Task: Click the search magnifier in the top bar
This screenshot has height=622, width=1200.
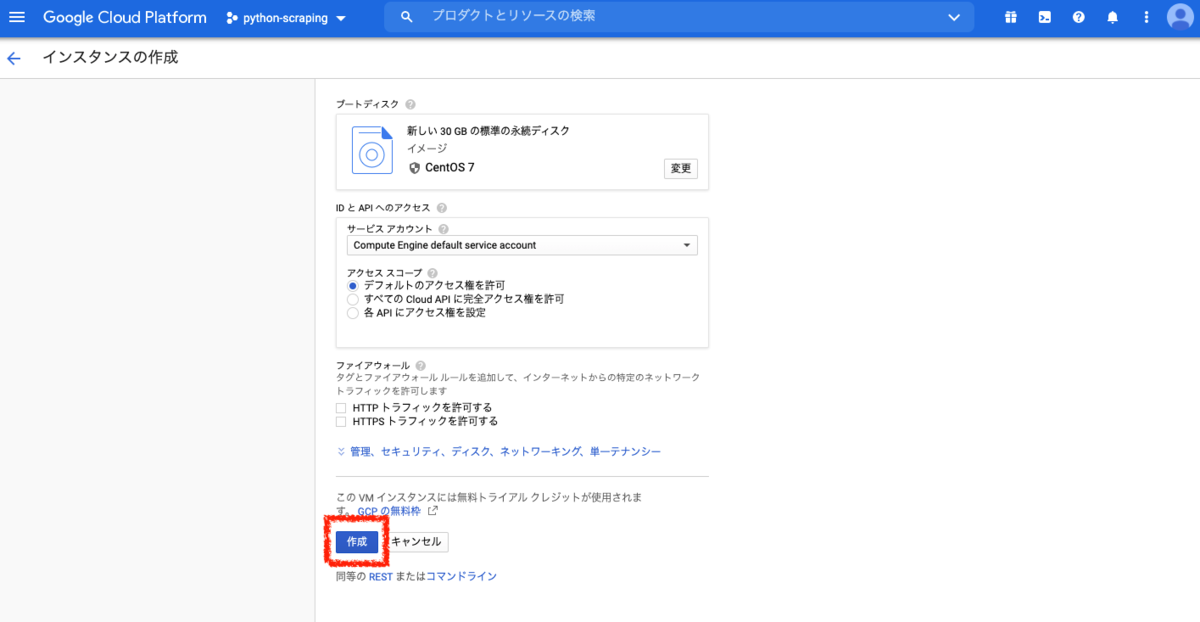Action: click(406, 16)
